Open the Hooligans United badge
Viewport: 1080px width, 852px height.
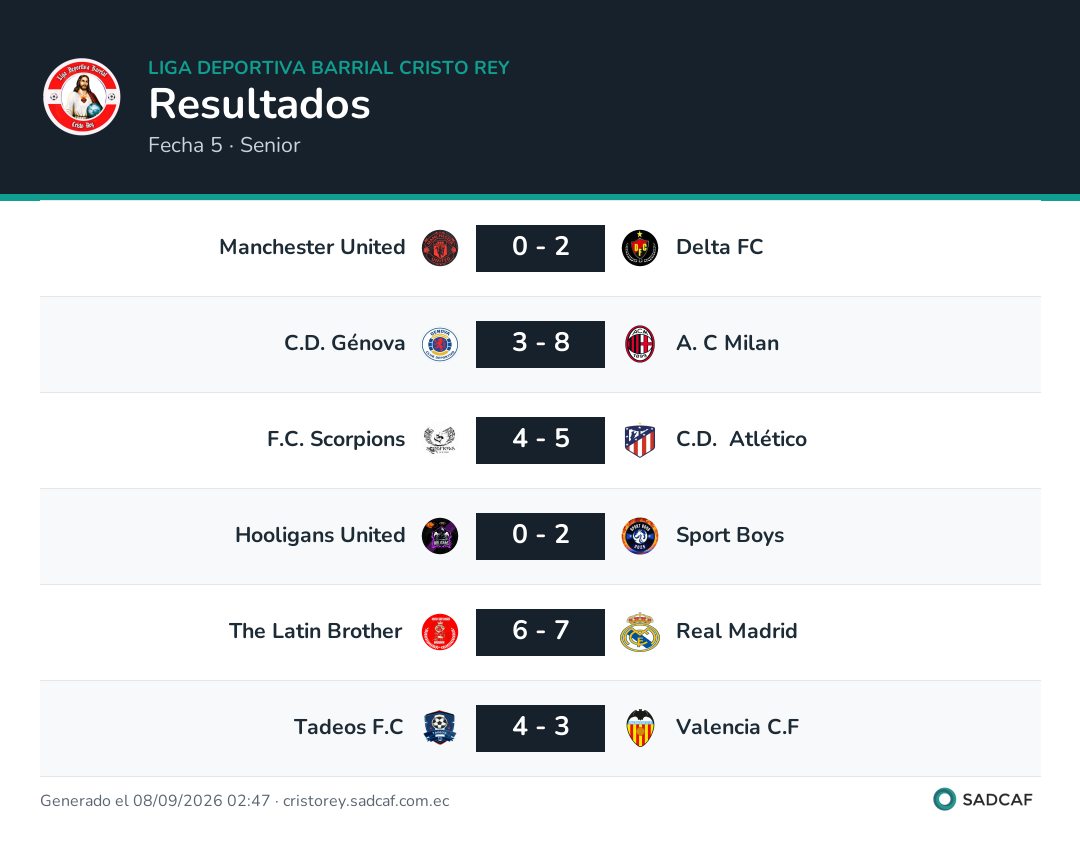pyautogui.click(x=439, y=536)
